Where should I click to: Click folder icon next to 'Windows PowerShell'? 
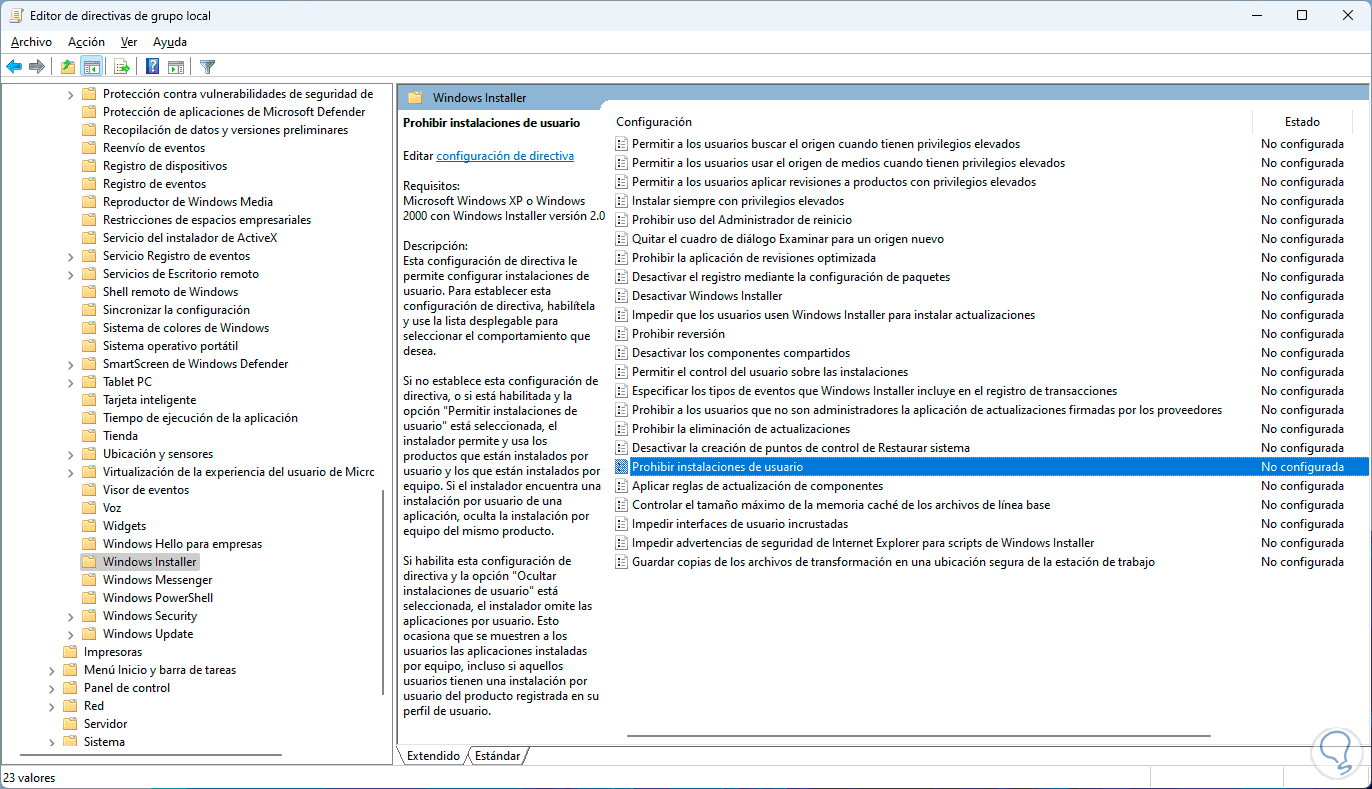[89, 598]
